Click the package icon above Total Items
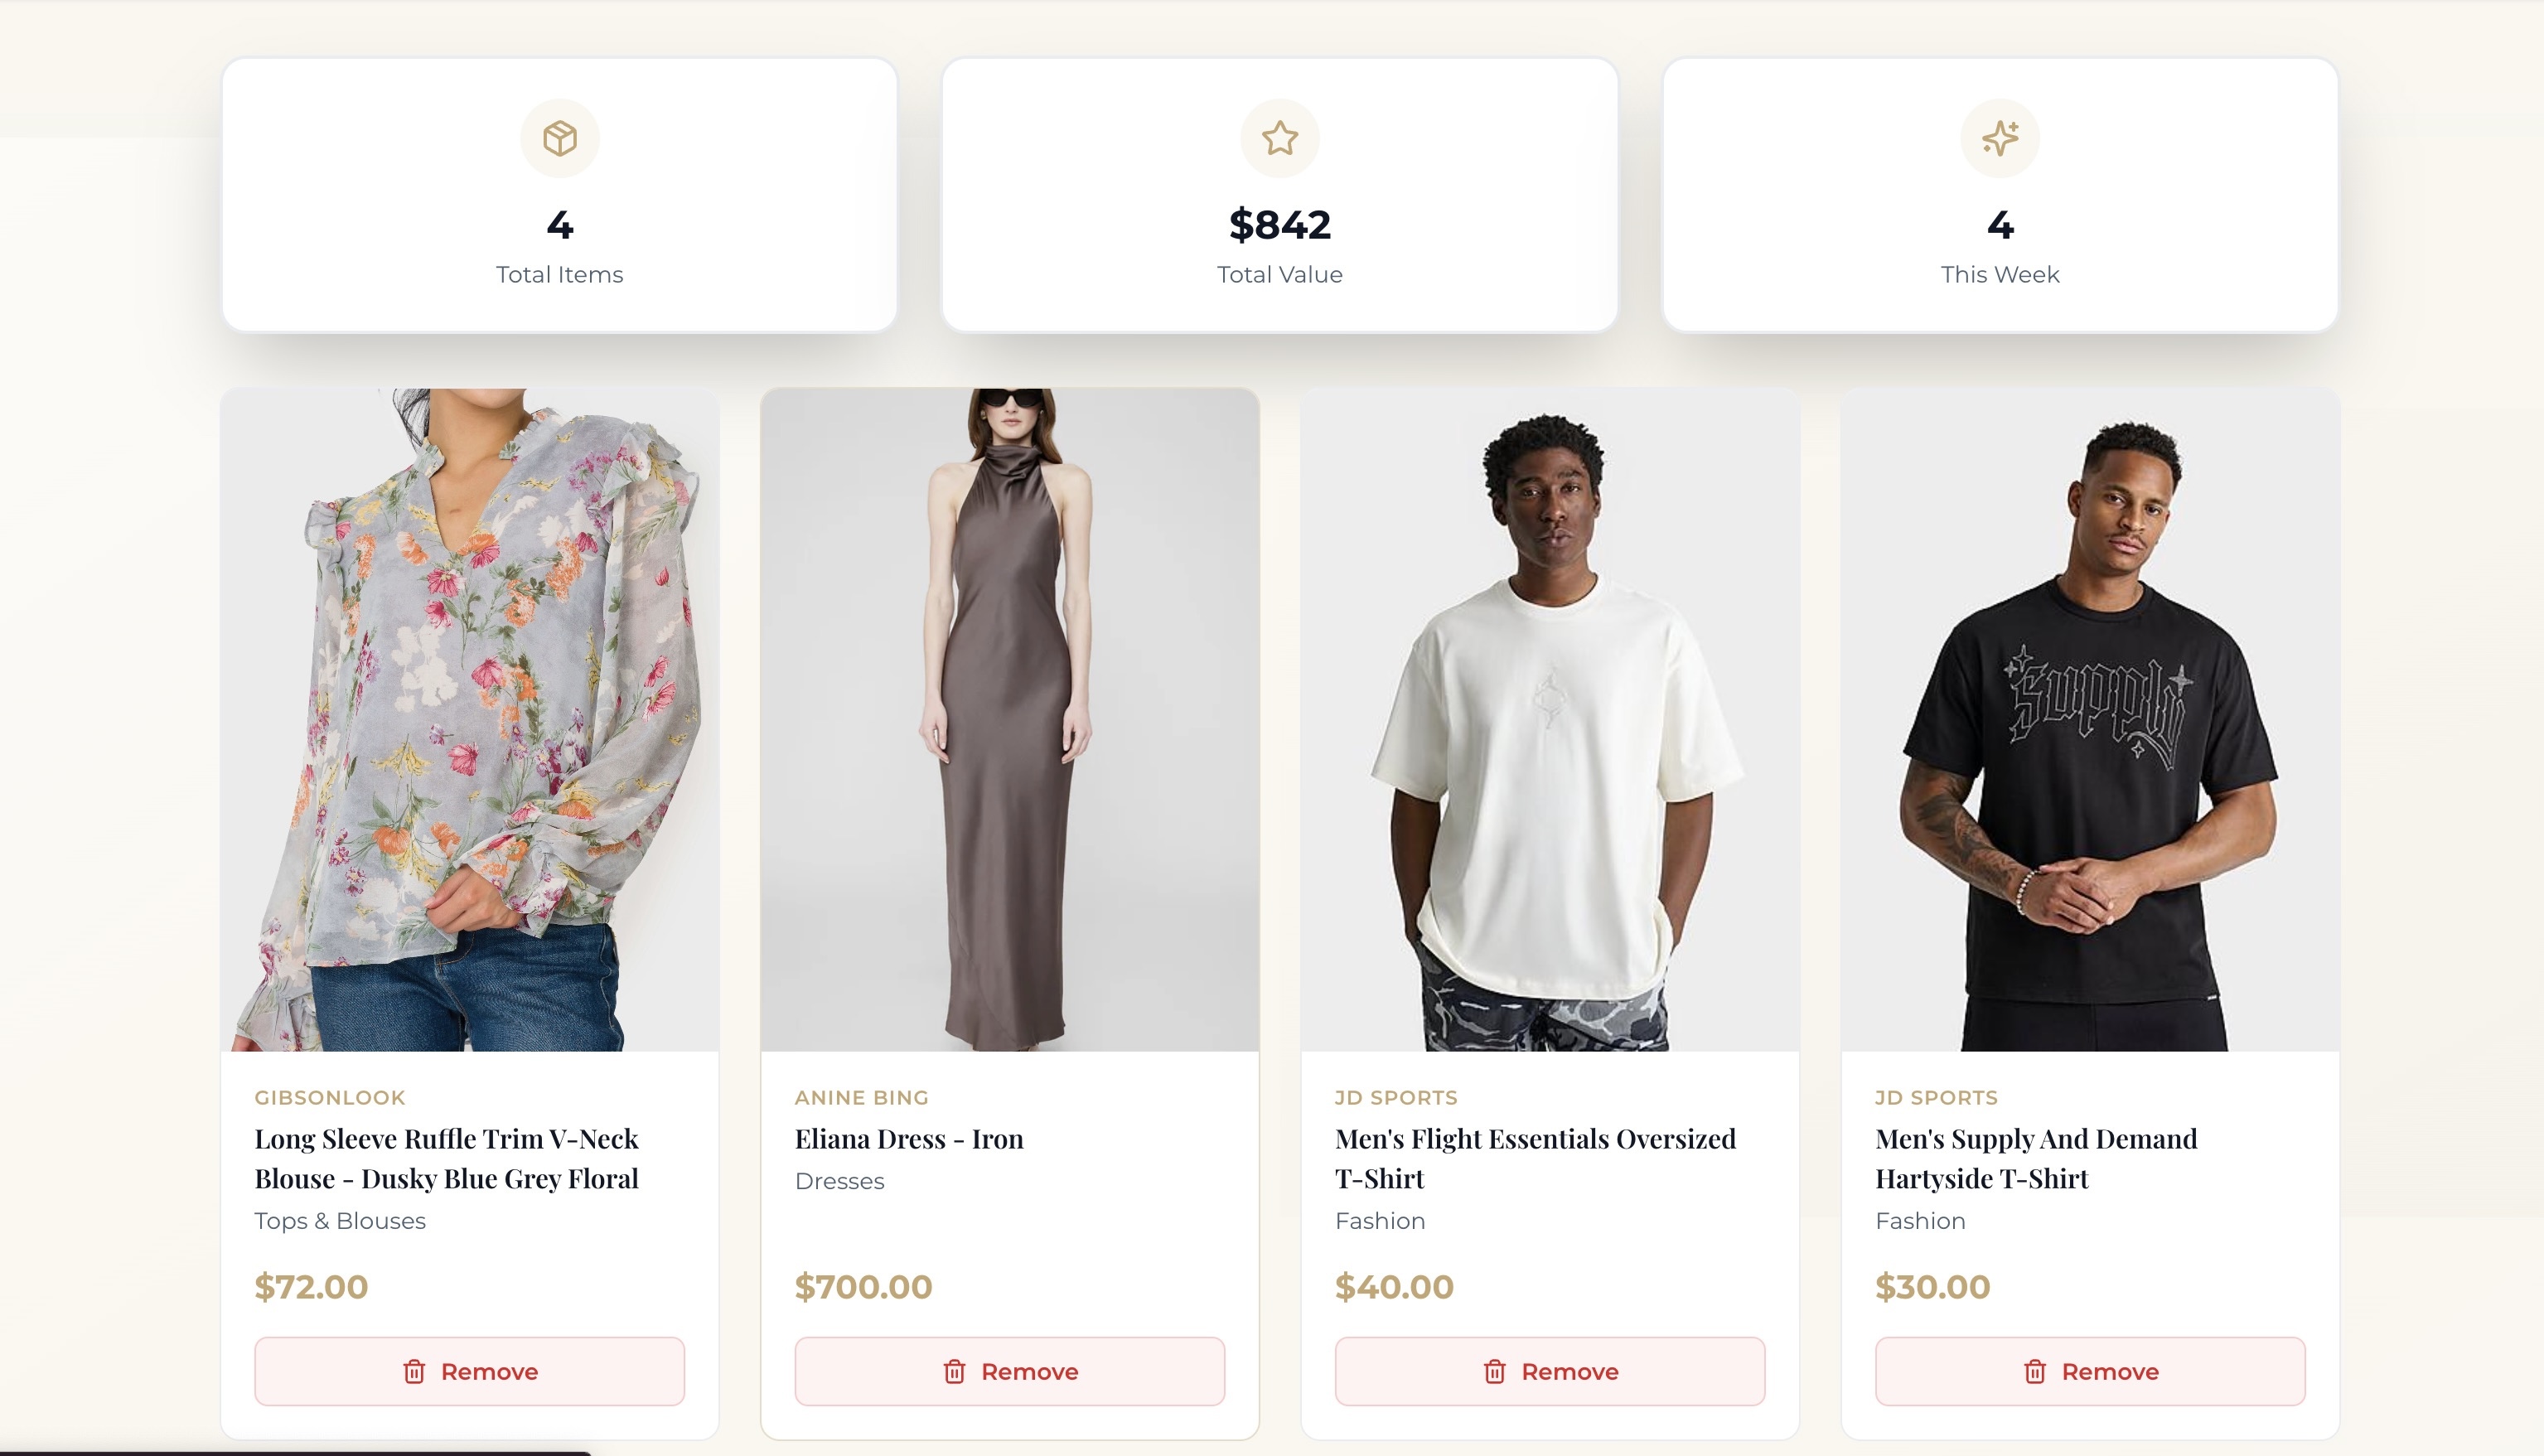The height and width of the screenshot is (1456, 2544). [561, 138]
